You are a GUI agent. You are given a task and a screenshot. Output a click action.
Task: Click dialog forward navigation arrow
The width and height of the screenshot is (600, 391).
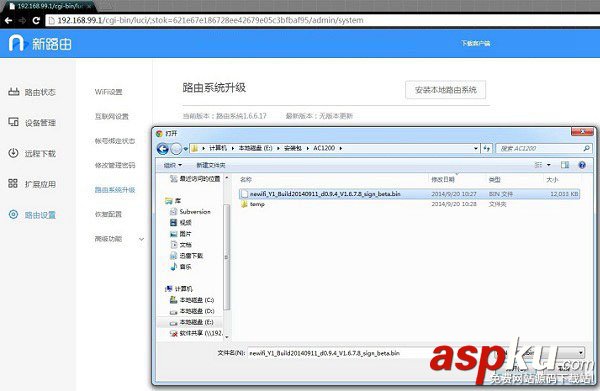coord(176,148)
